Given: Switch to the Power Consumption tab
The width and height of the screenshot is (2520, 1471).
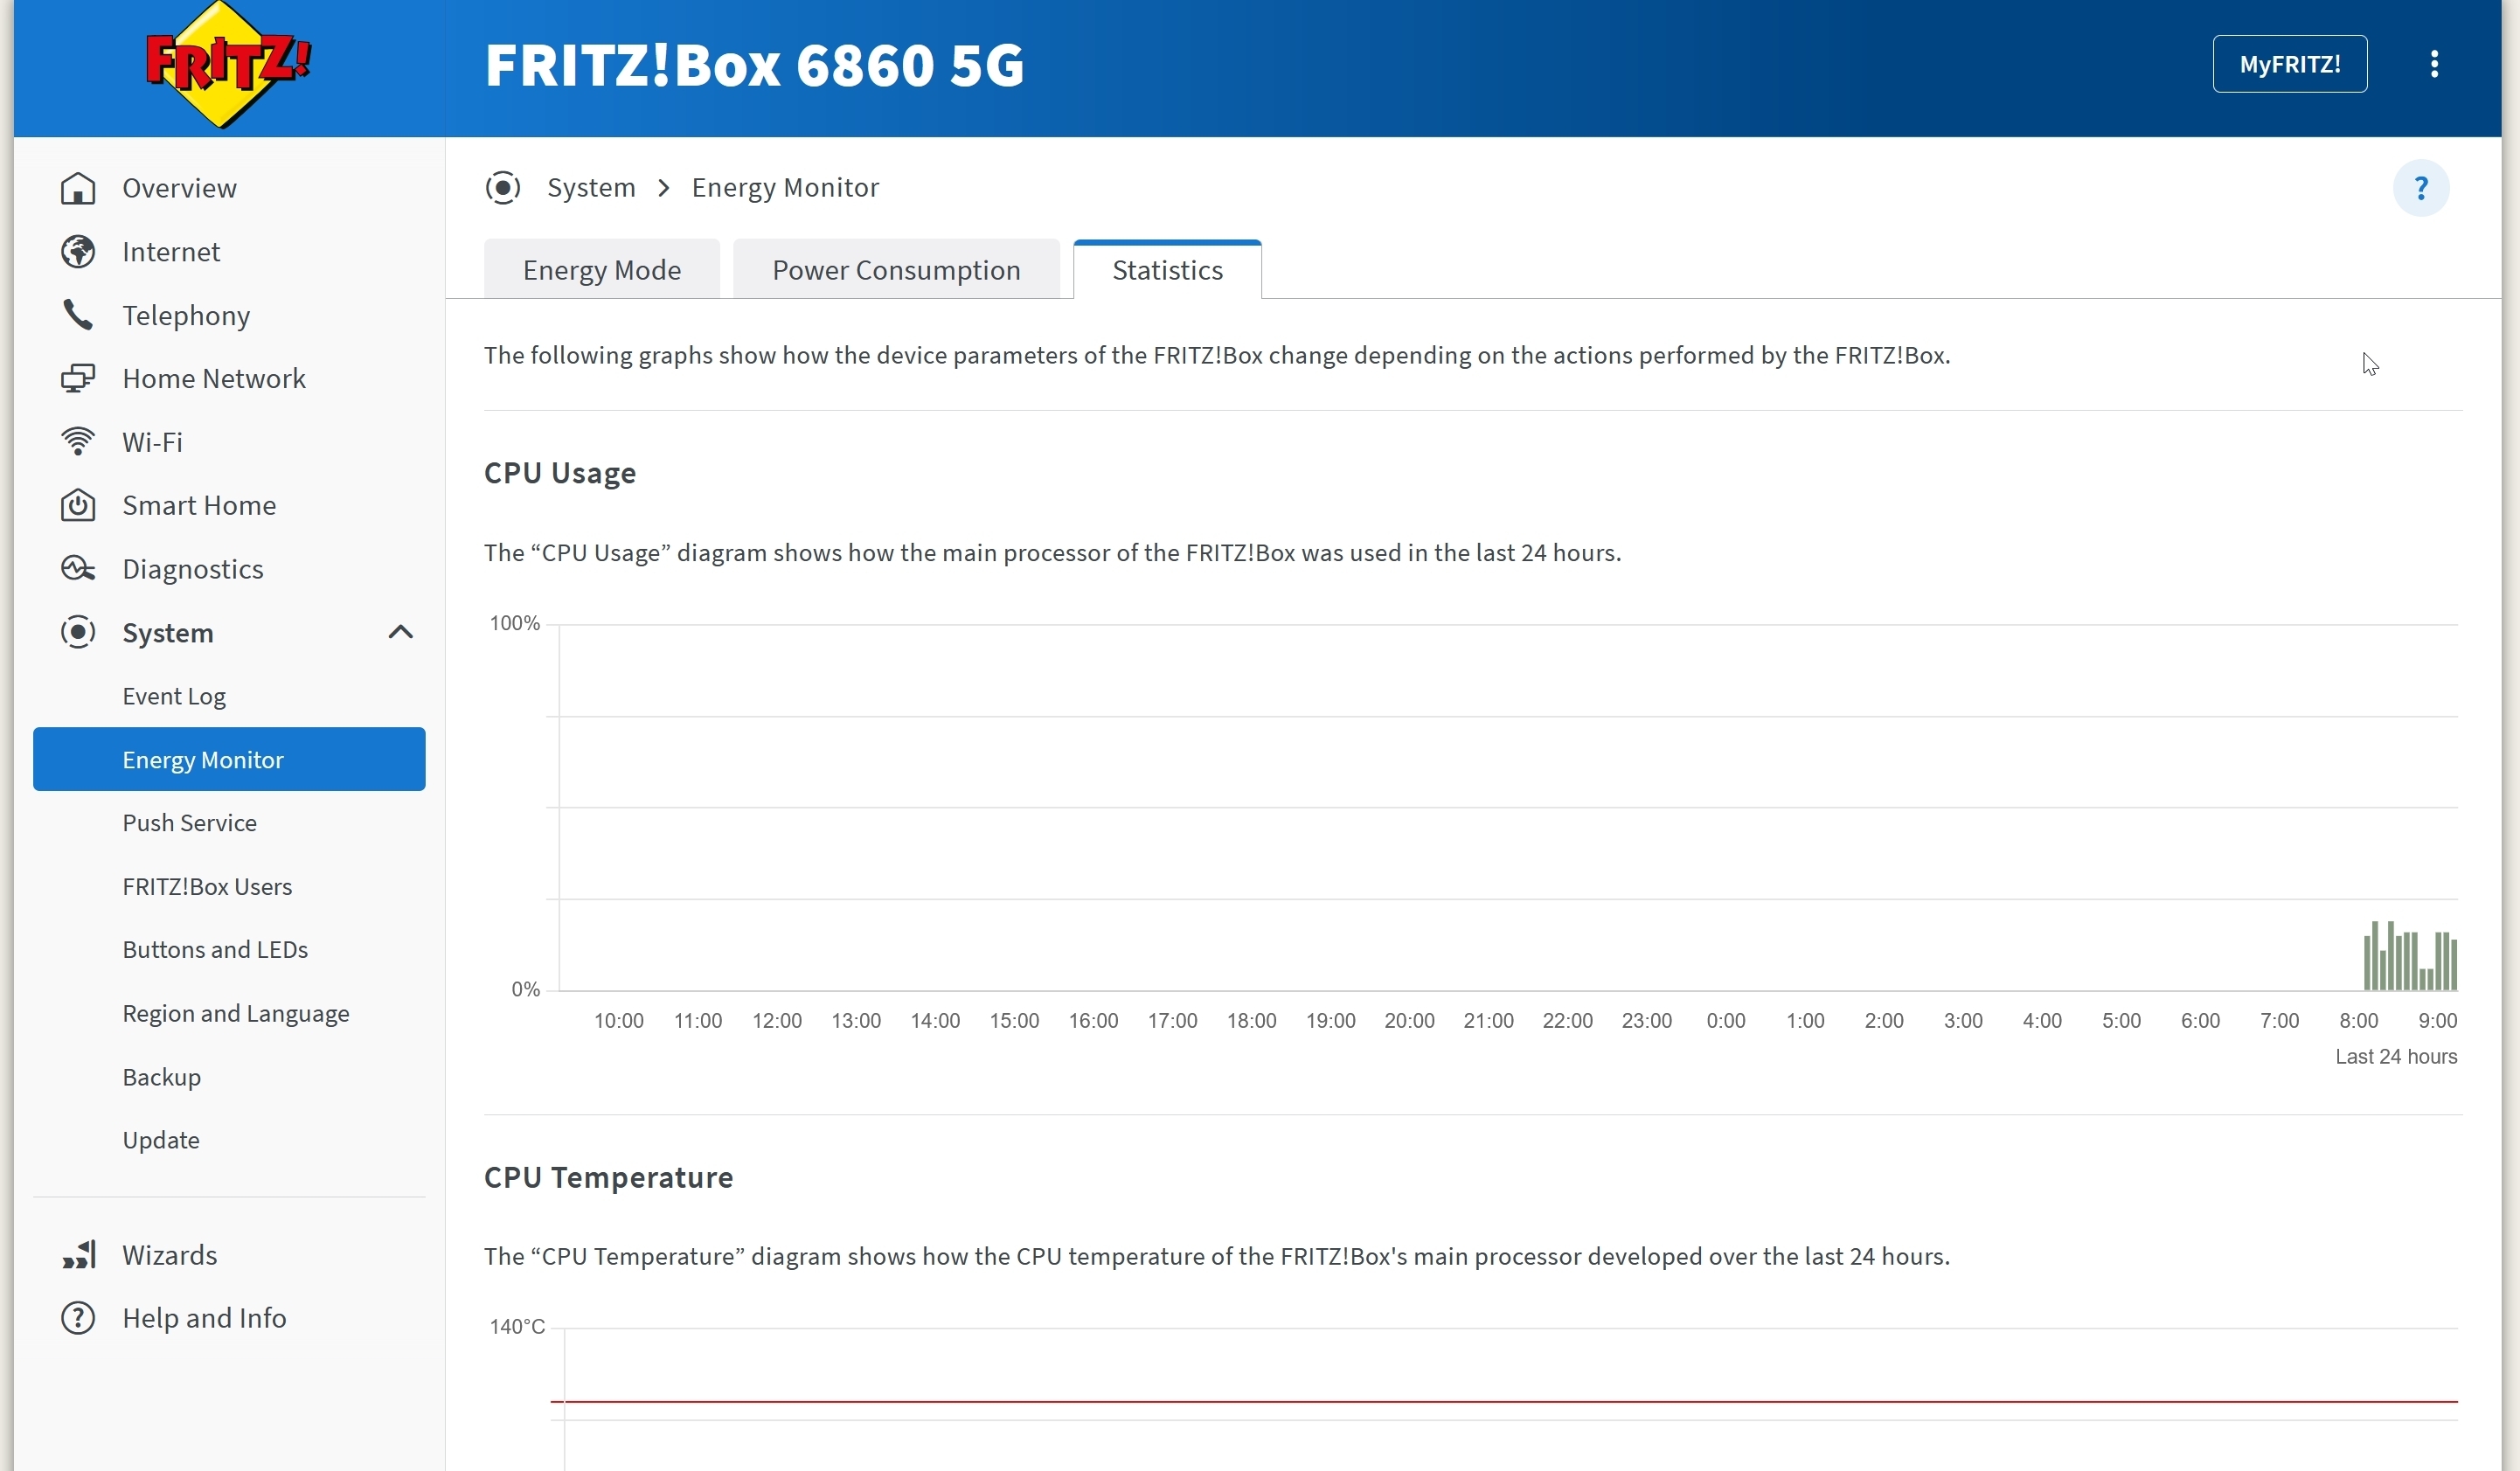Looking at the screenshot, I should 896,270.
